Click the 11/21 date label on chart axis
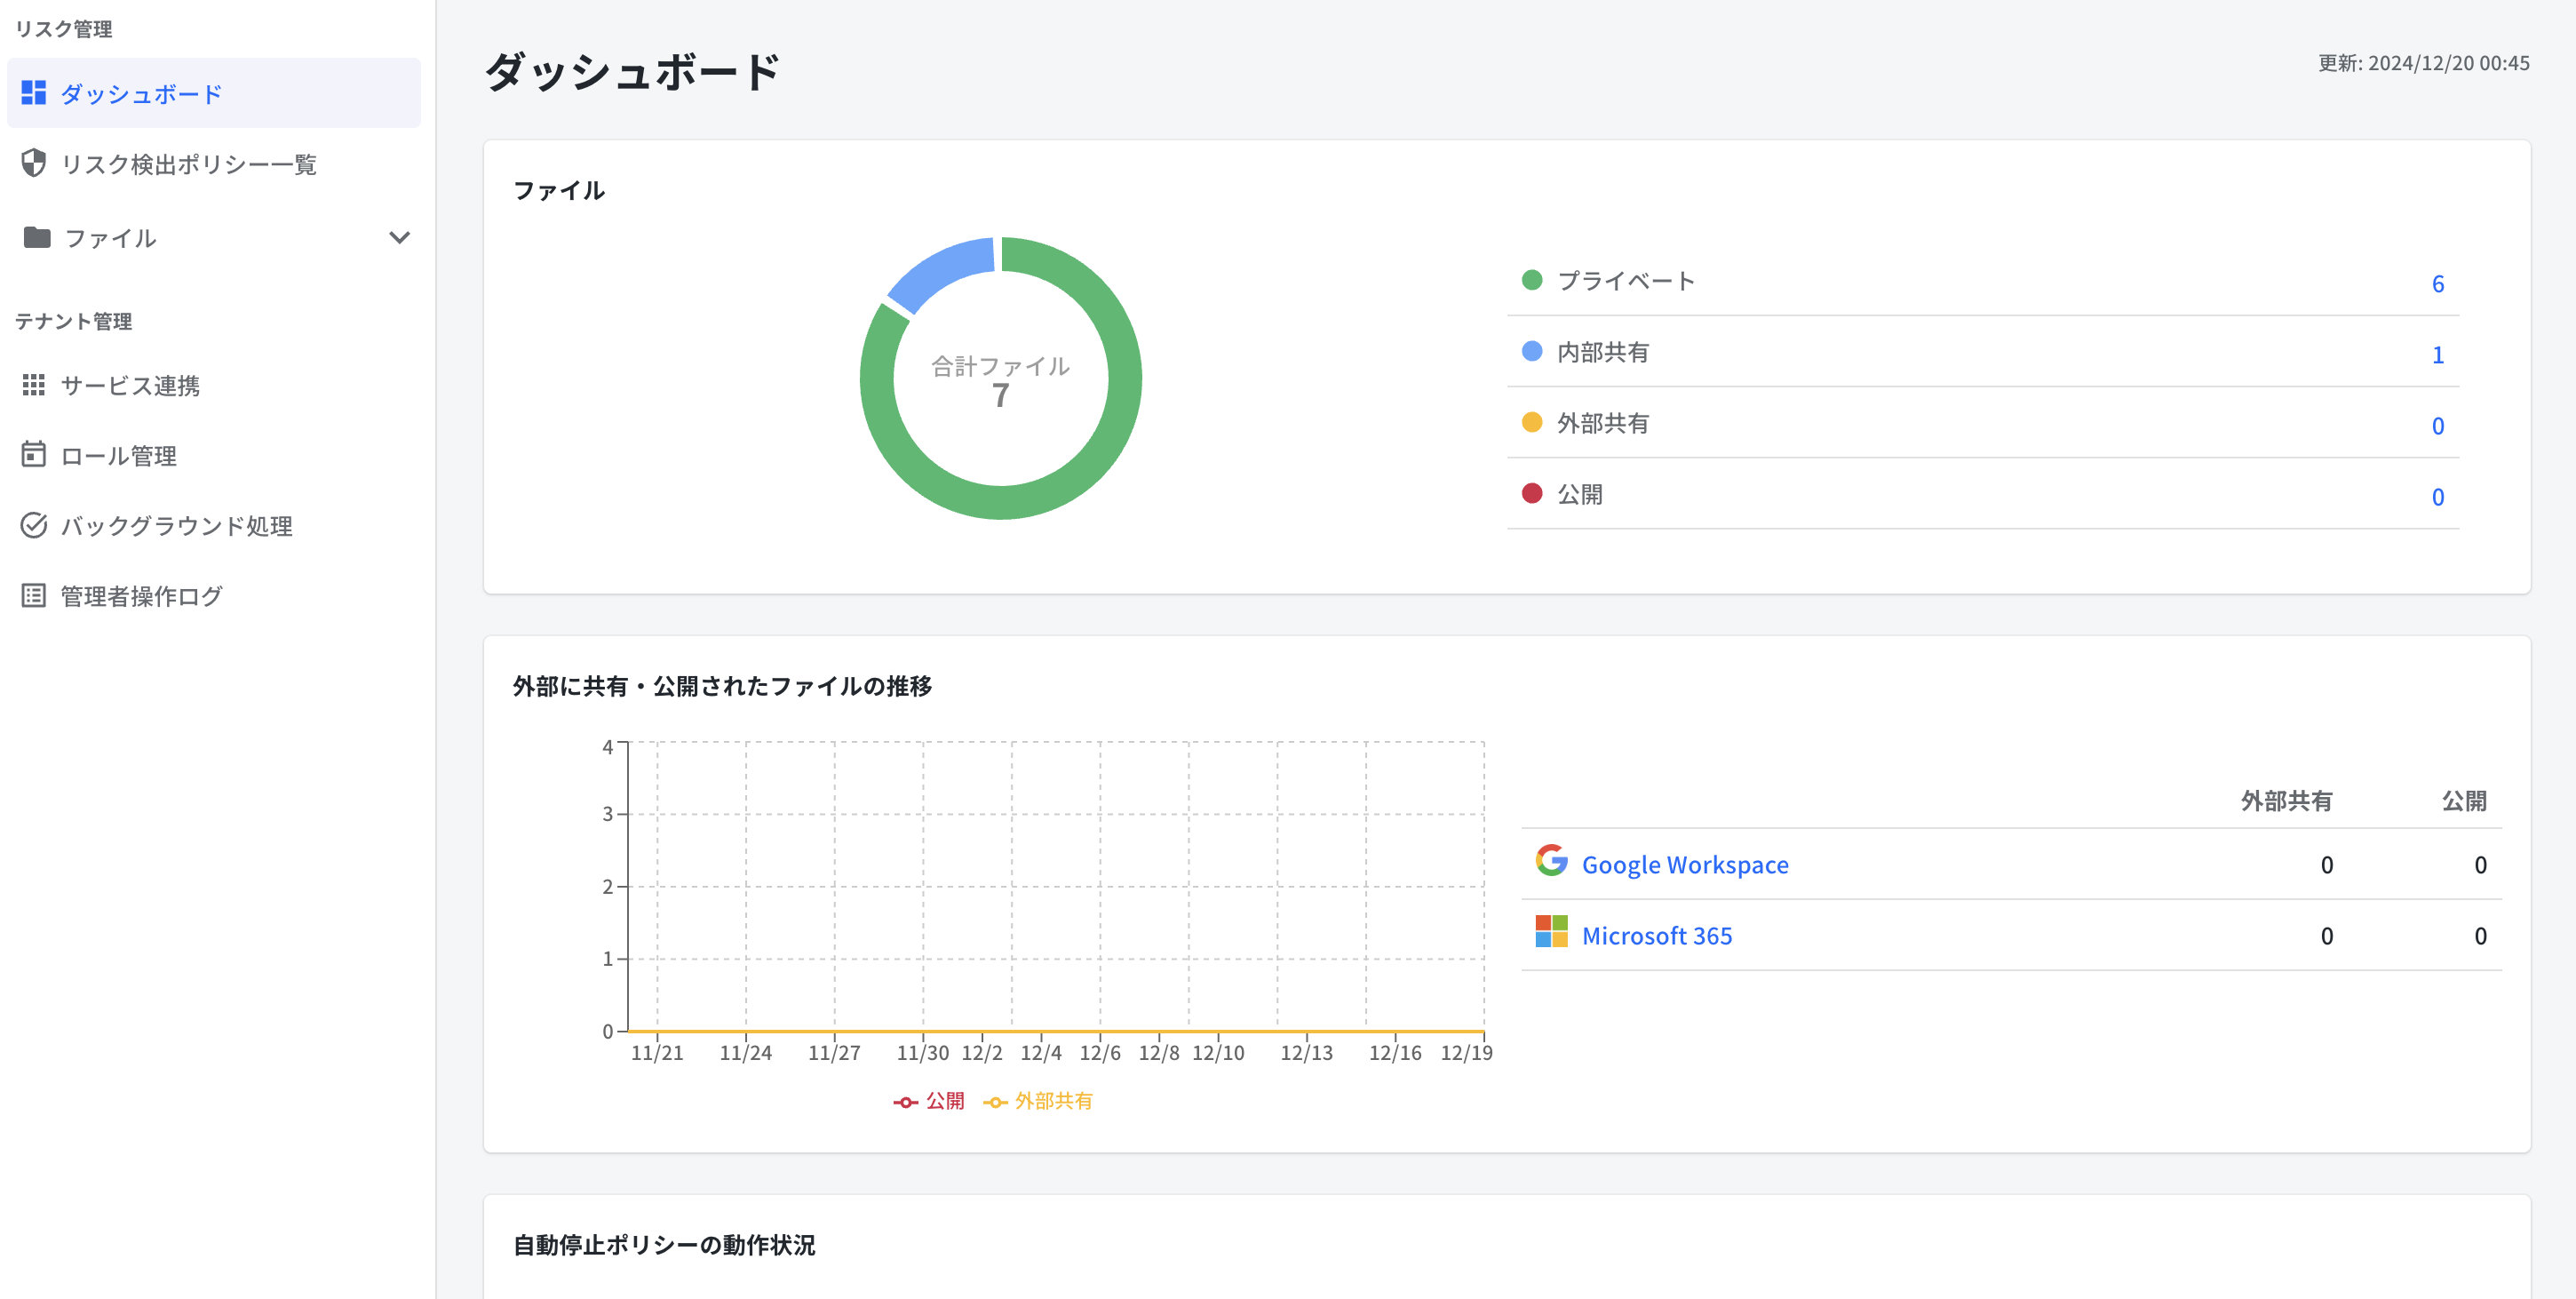The height and width of the screenshot is (1299, 2576). coord(657,1052)
